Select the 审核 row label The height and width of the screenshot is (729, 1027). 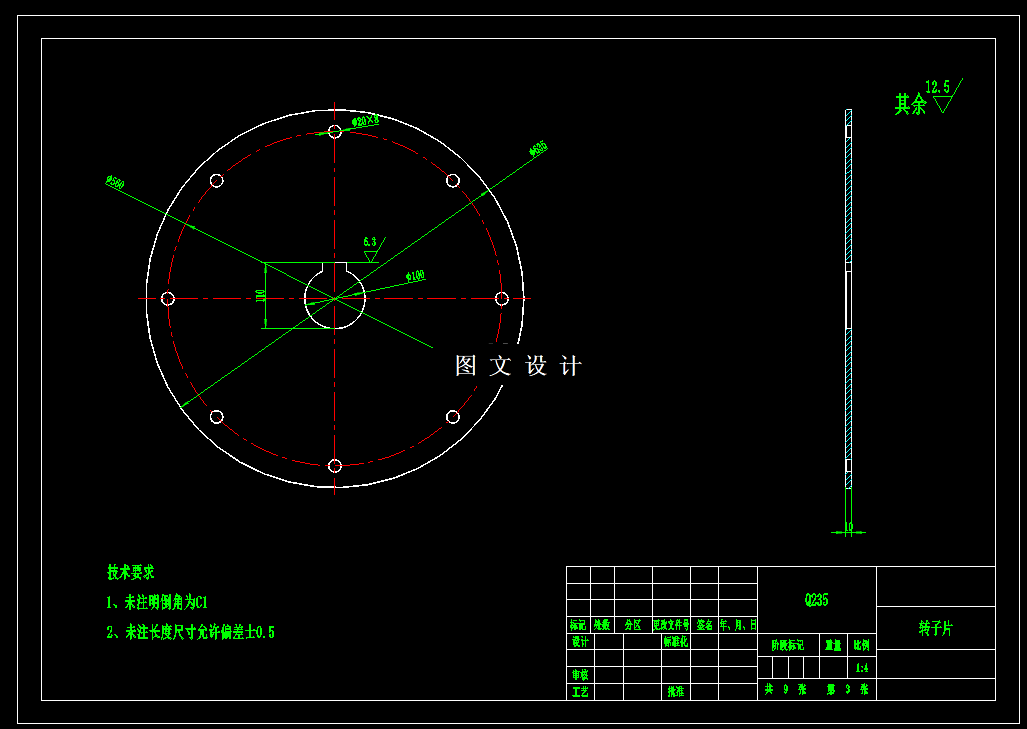pyautogui.click(x=580, y=675)
